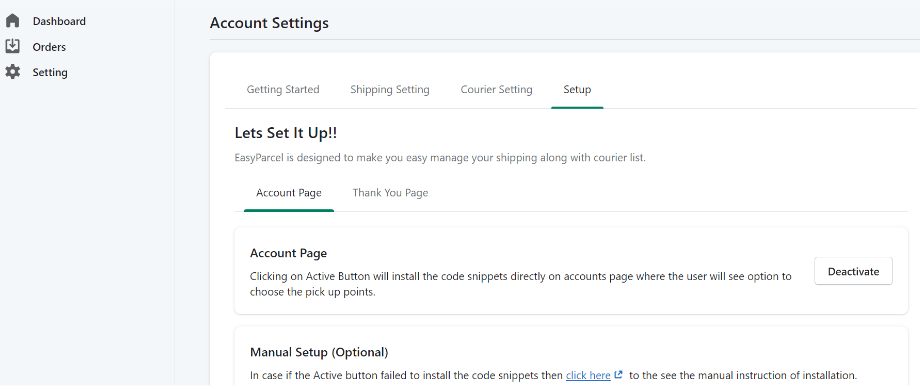Open the Courier Setting tab
This screenshot has width=920, height=389.
pos(496,90)
